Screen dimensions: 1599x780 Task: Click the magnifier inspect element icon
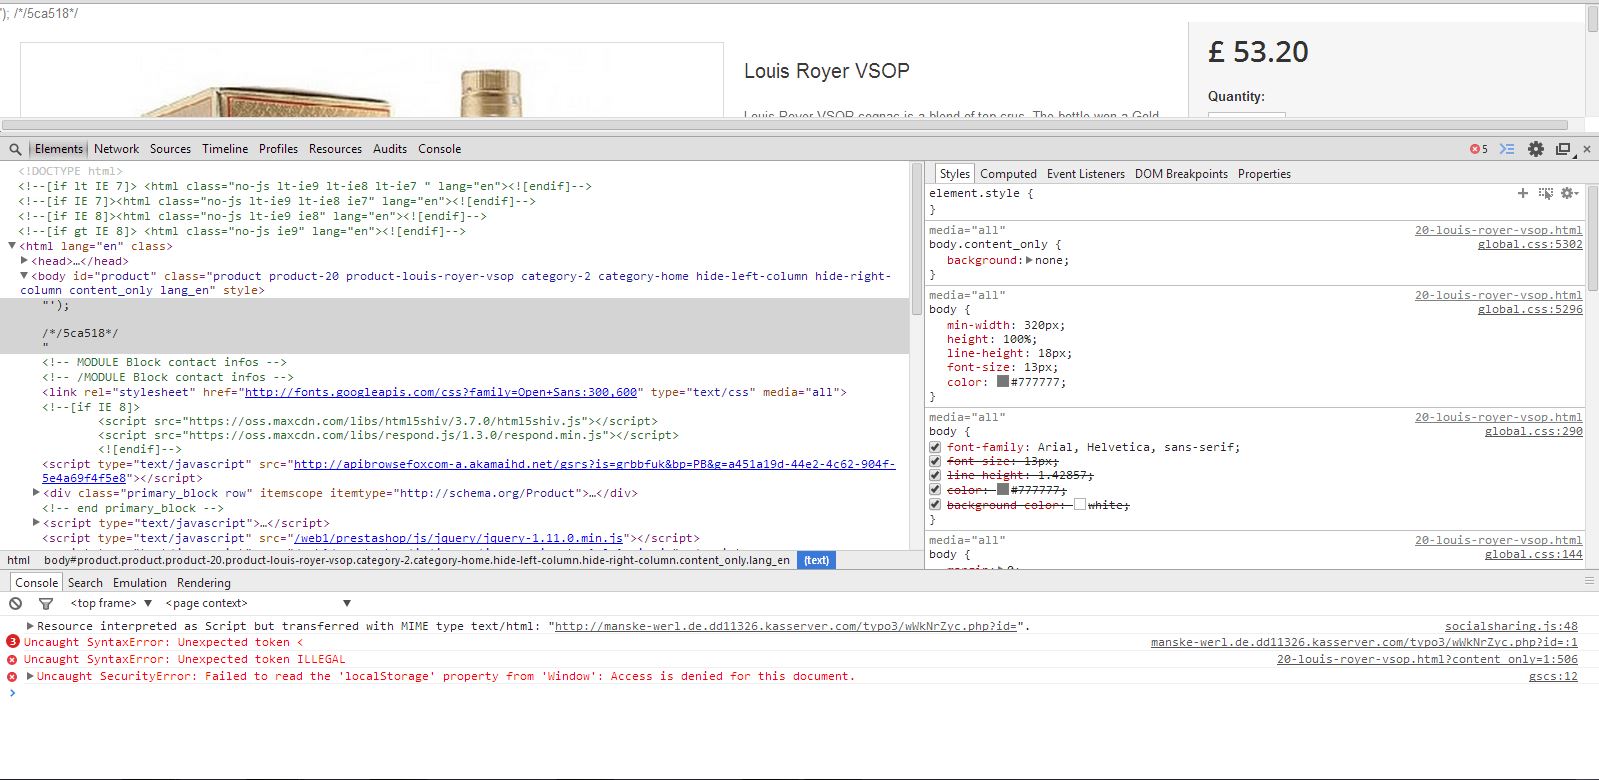(15, 149)
